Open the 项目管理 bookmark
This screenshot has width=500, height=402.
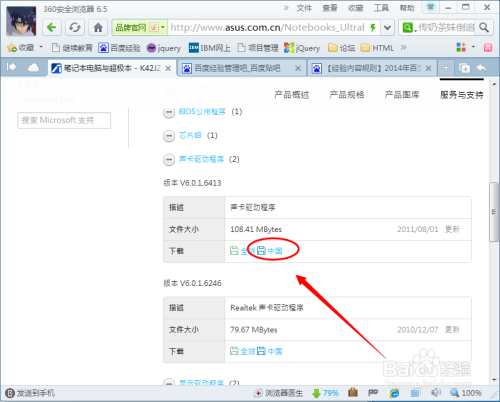point(258,48)
